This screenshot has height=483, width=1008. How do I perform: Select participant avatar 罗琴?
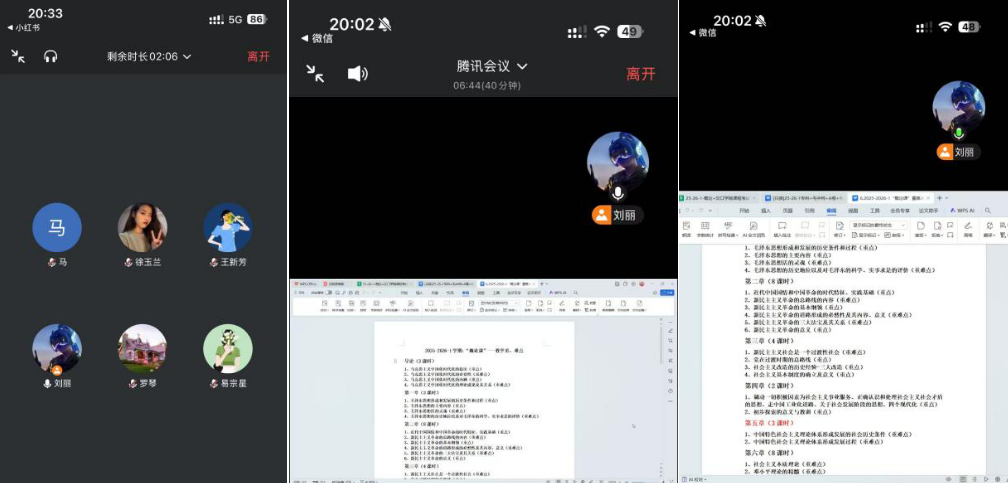click(x=143, y=349)
